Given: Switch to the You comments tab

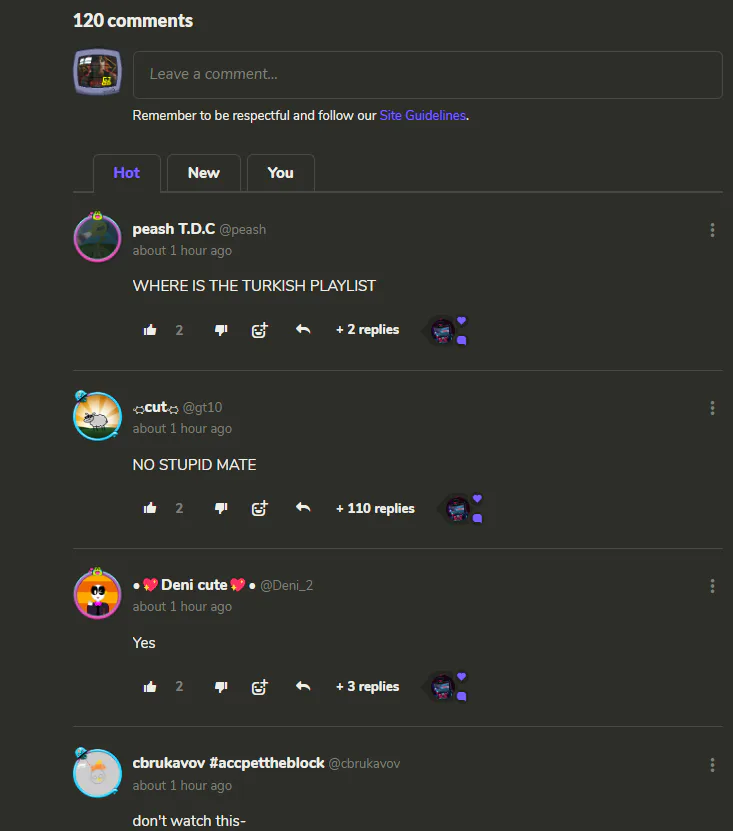Looking at the screenshot, I should point(280,173).
